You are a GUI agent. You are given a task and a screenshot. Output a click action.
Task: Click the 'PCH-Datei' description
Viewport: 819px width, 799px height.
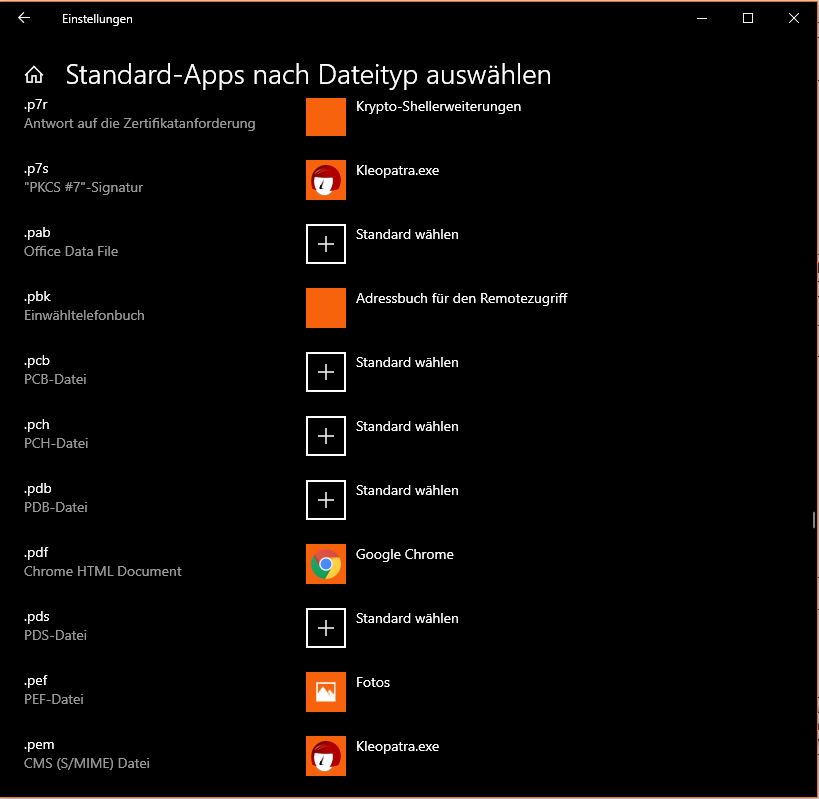click(56, 443)
